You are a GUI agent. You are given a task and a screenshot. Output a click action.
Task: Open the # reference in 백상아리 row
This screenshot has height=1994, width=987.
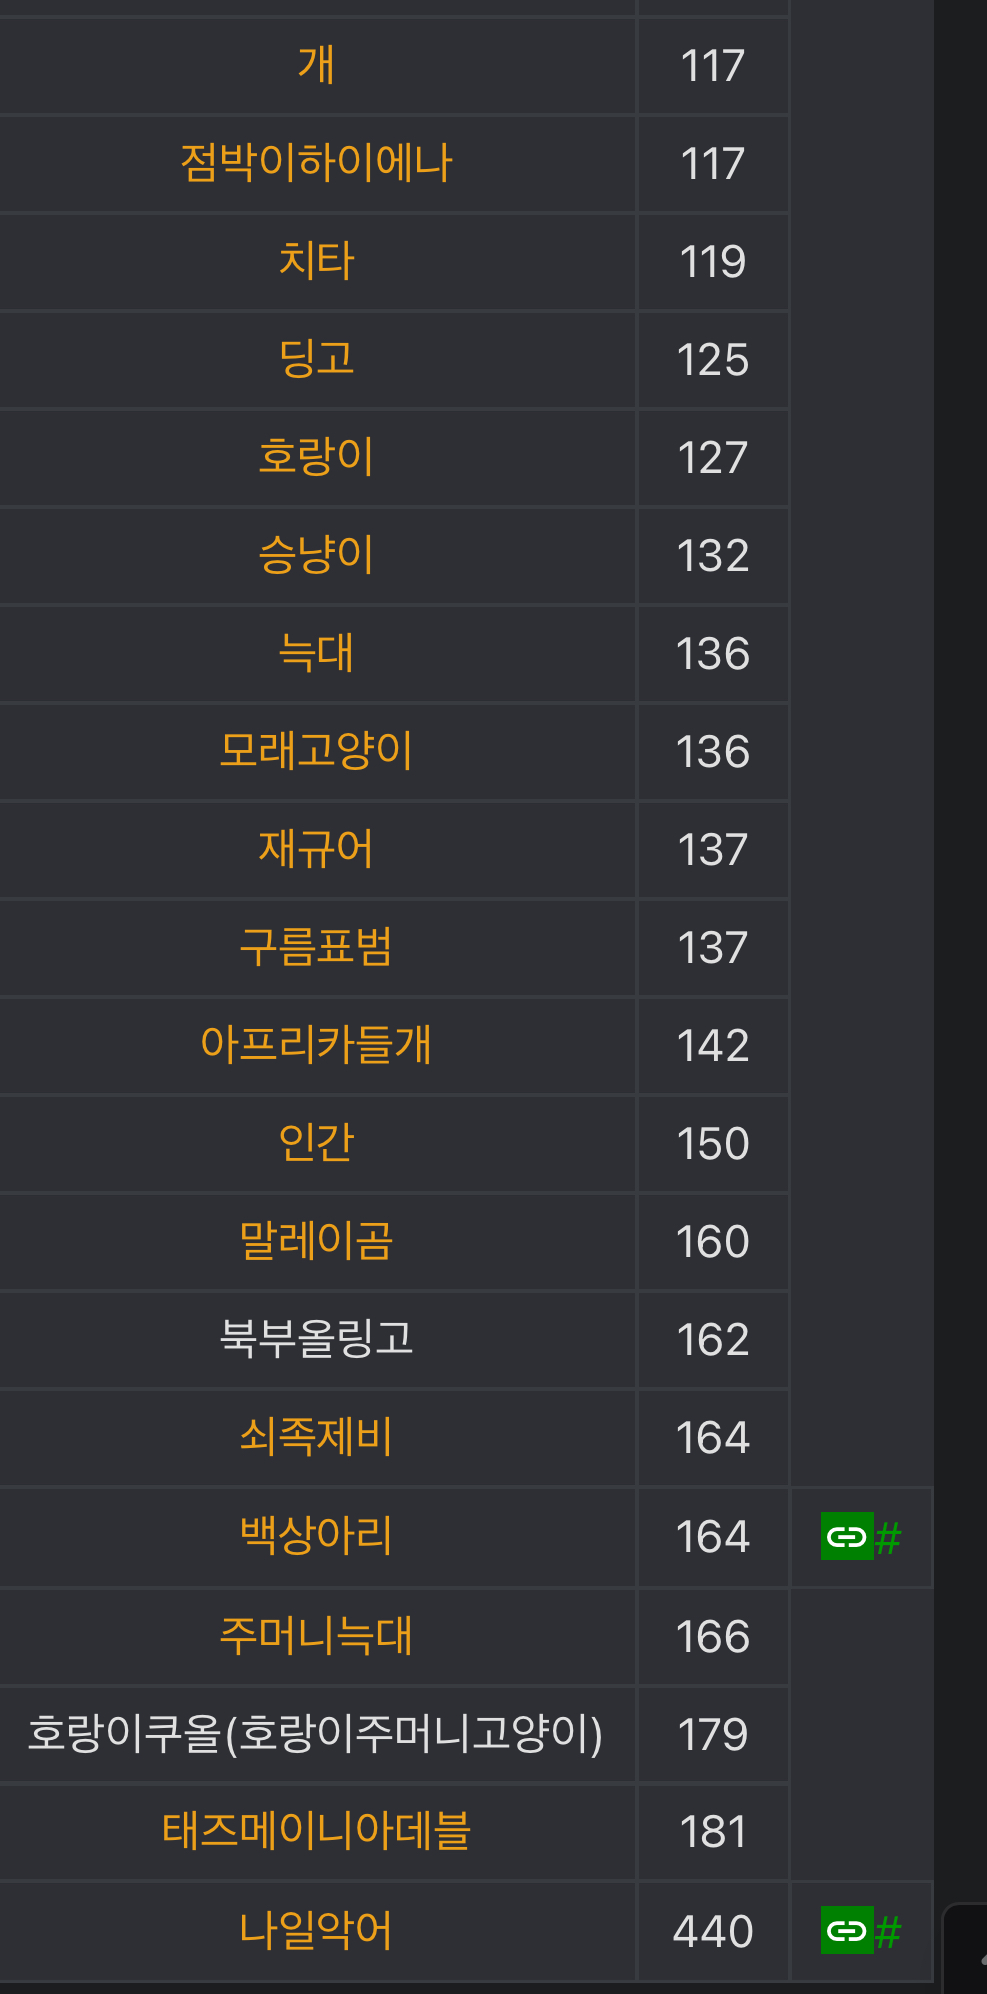tap(888, 1537)
